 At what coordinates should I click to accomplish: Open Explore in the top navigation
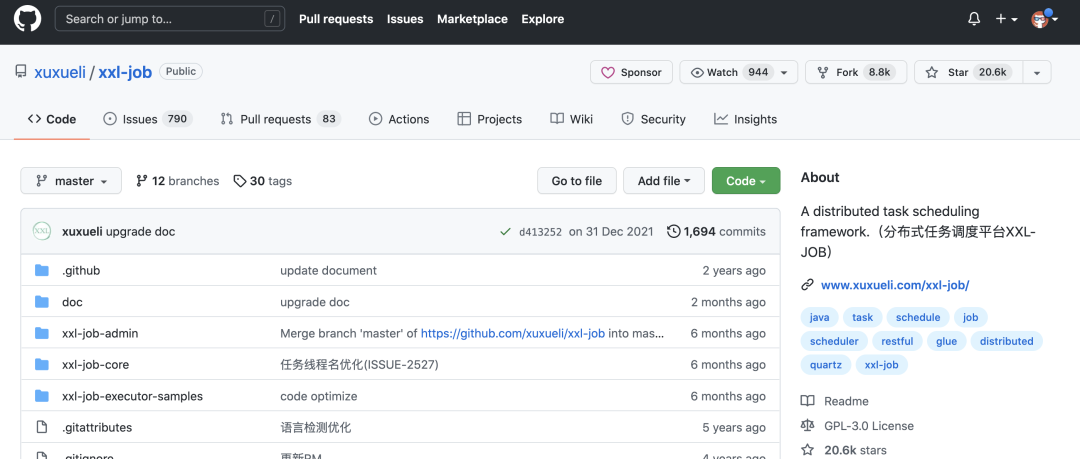click(543, 19)
